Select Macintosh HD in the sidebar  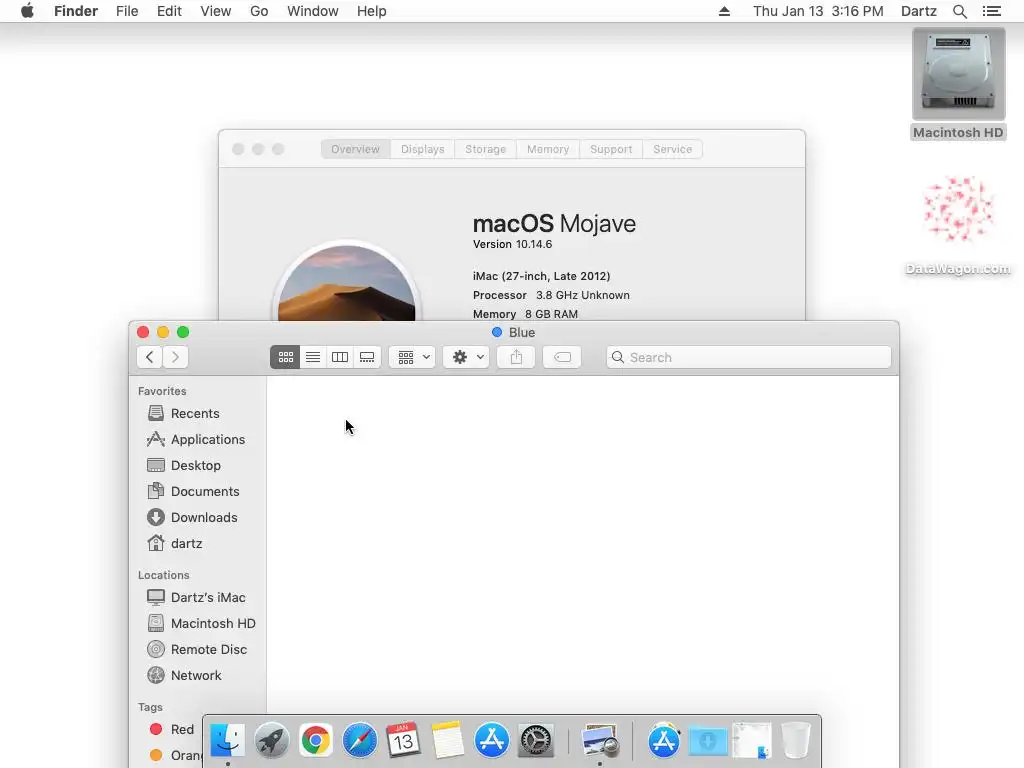click(x=199, y=624)
